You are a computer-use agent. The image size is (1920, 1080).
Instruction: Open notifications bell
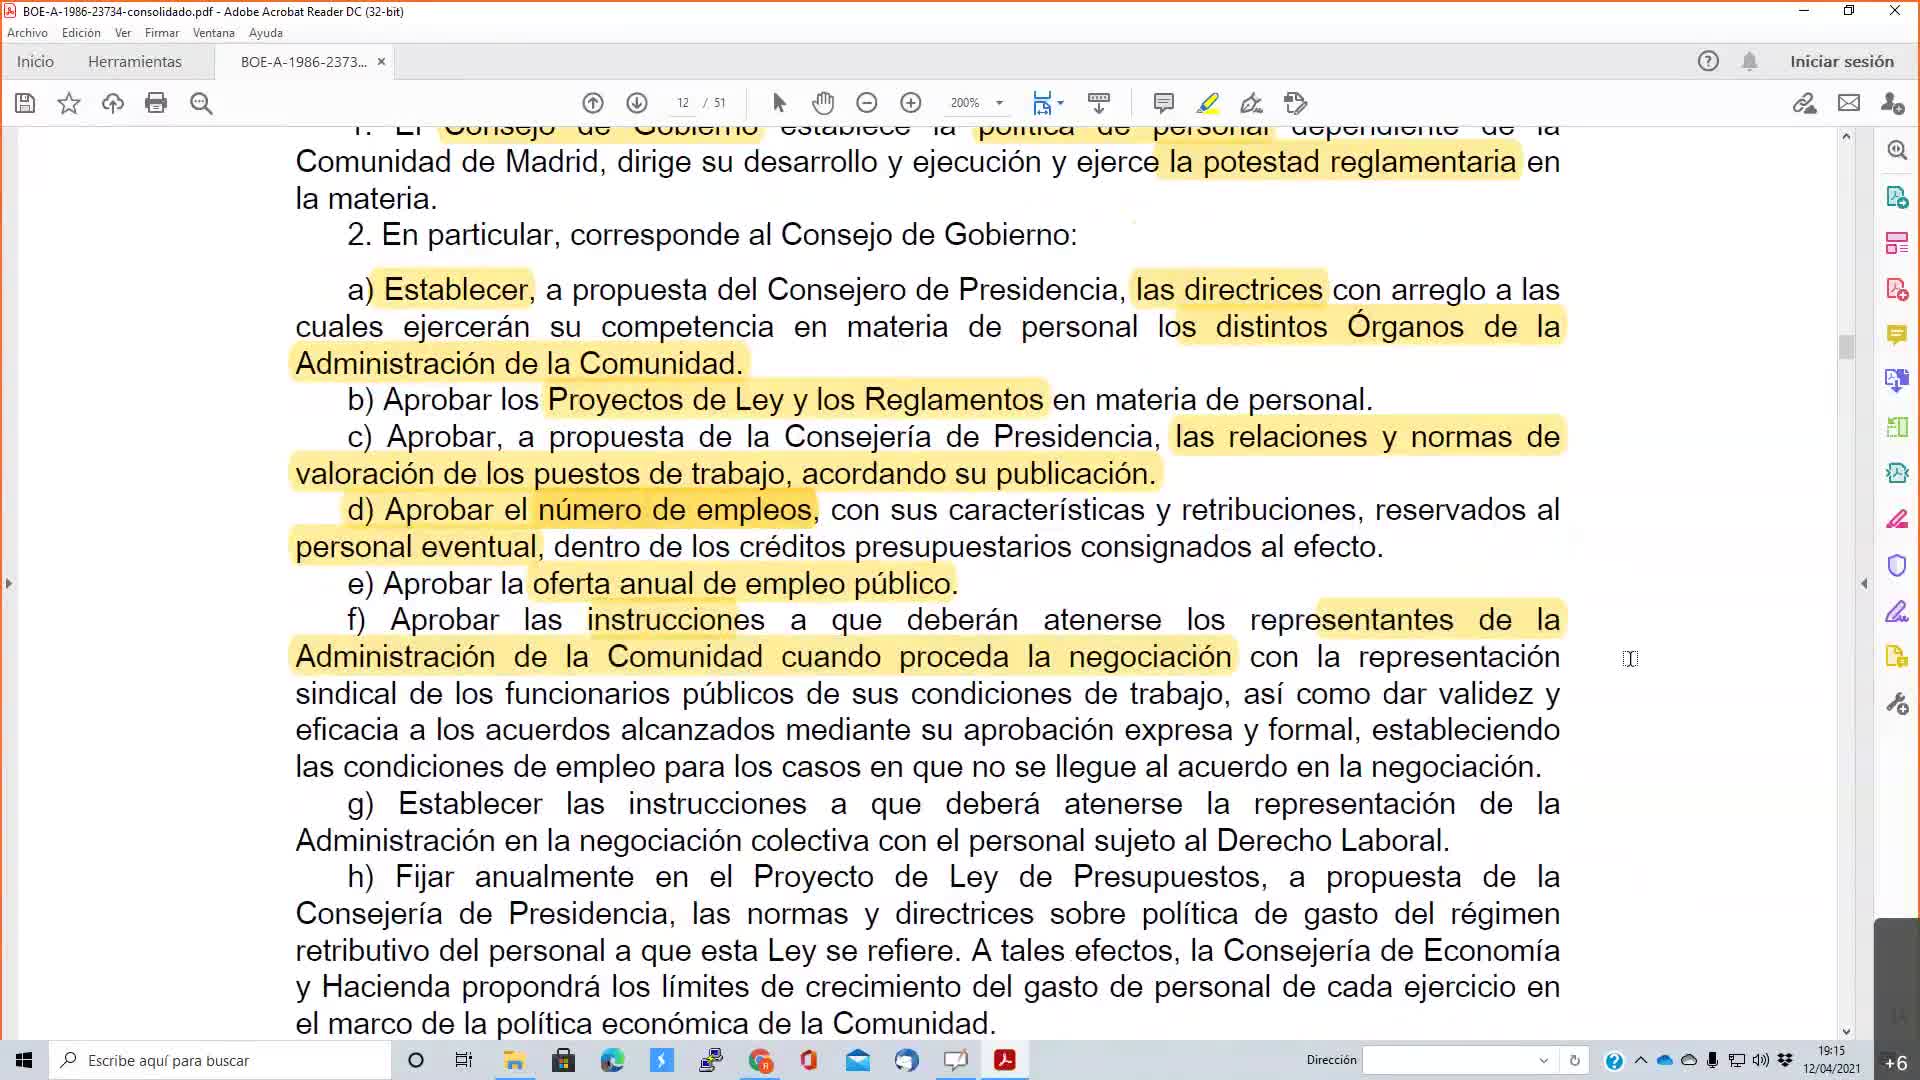(1750, 61)
